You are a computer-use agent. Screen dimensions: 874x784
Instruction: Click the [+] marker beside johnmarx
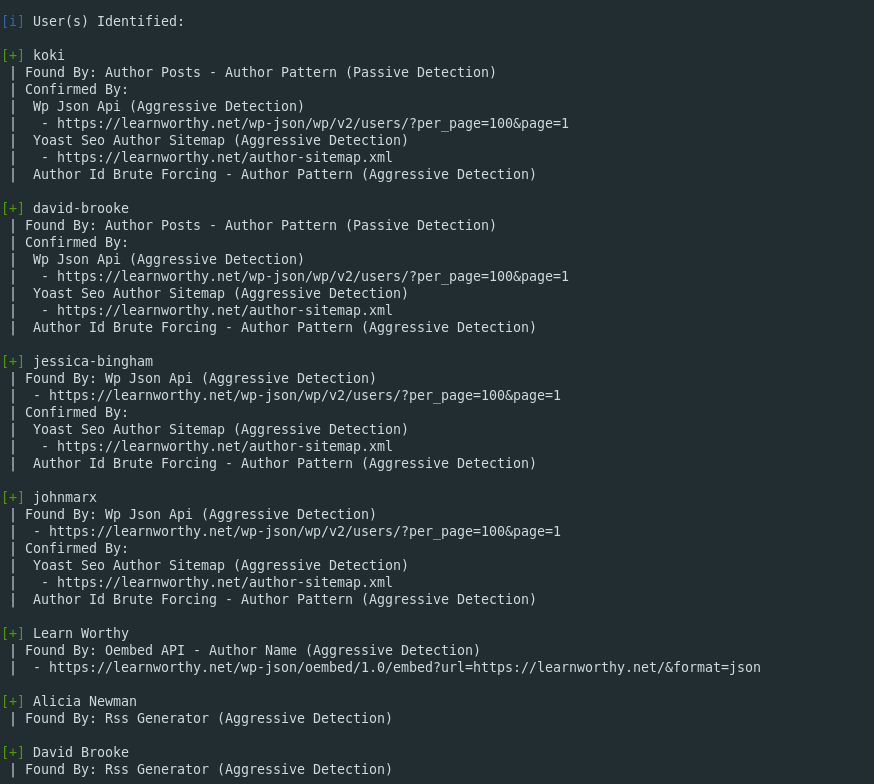[x=13, y=497]
